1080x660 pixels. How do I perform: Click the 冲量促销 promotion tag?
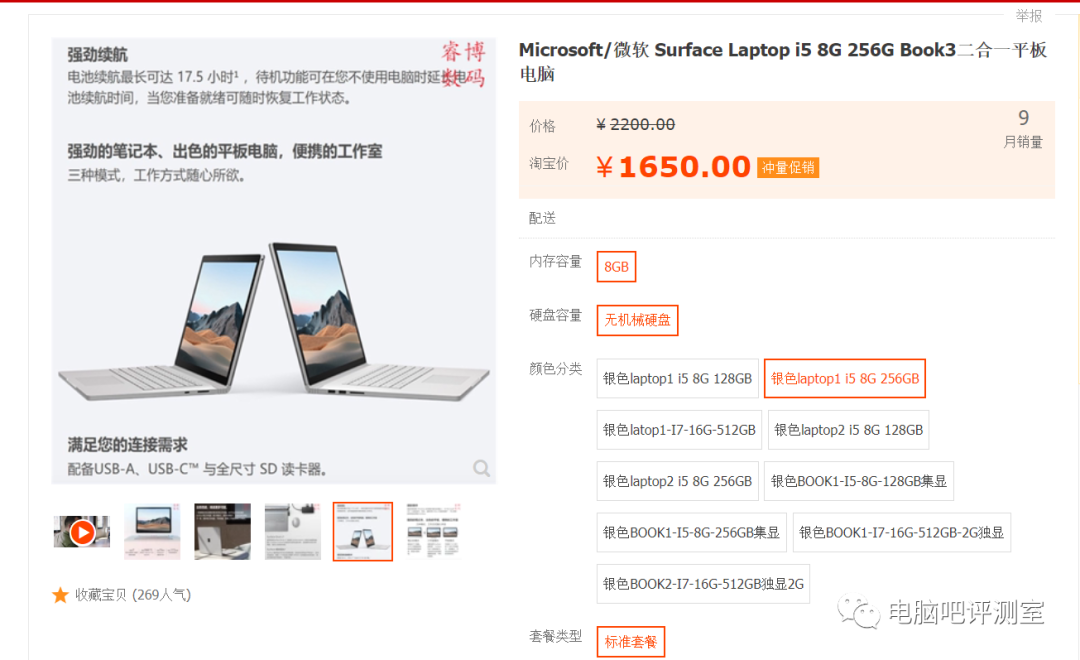[788, 167]
